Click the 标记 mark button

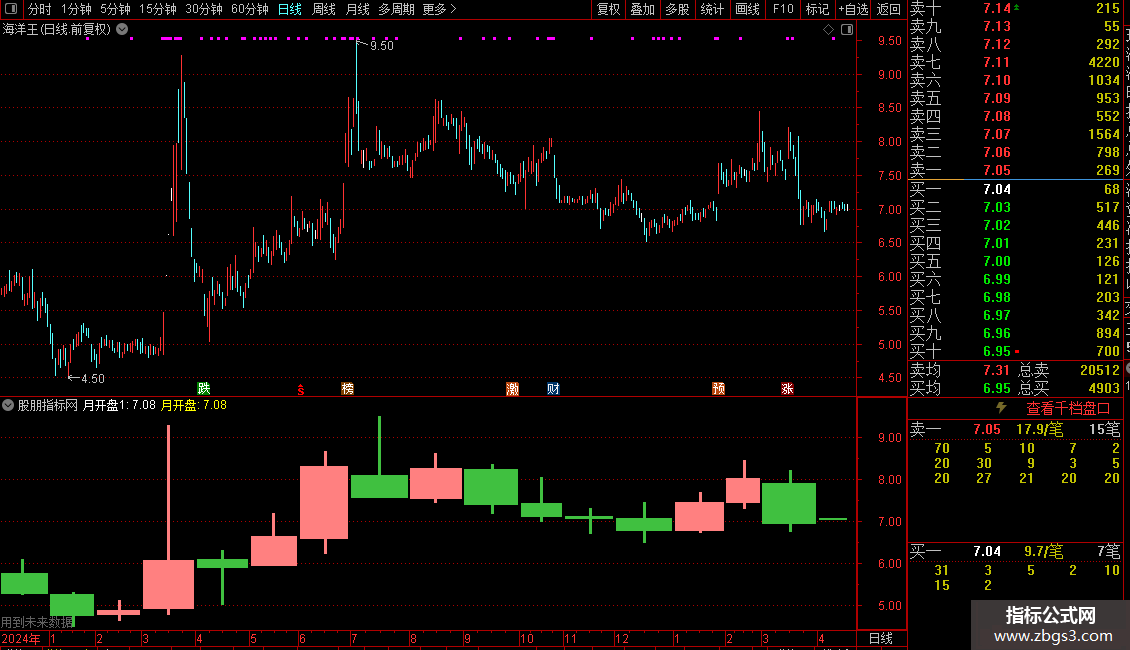pos(817,9)
